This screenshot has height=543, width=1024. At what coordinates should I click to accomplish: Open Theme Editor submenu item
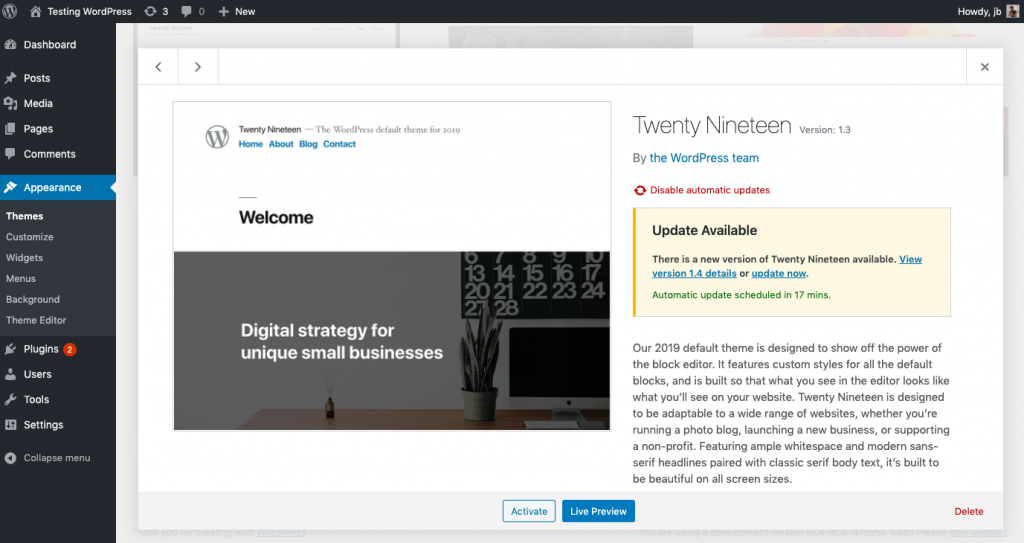pos(36,321)
